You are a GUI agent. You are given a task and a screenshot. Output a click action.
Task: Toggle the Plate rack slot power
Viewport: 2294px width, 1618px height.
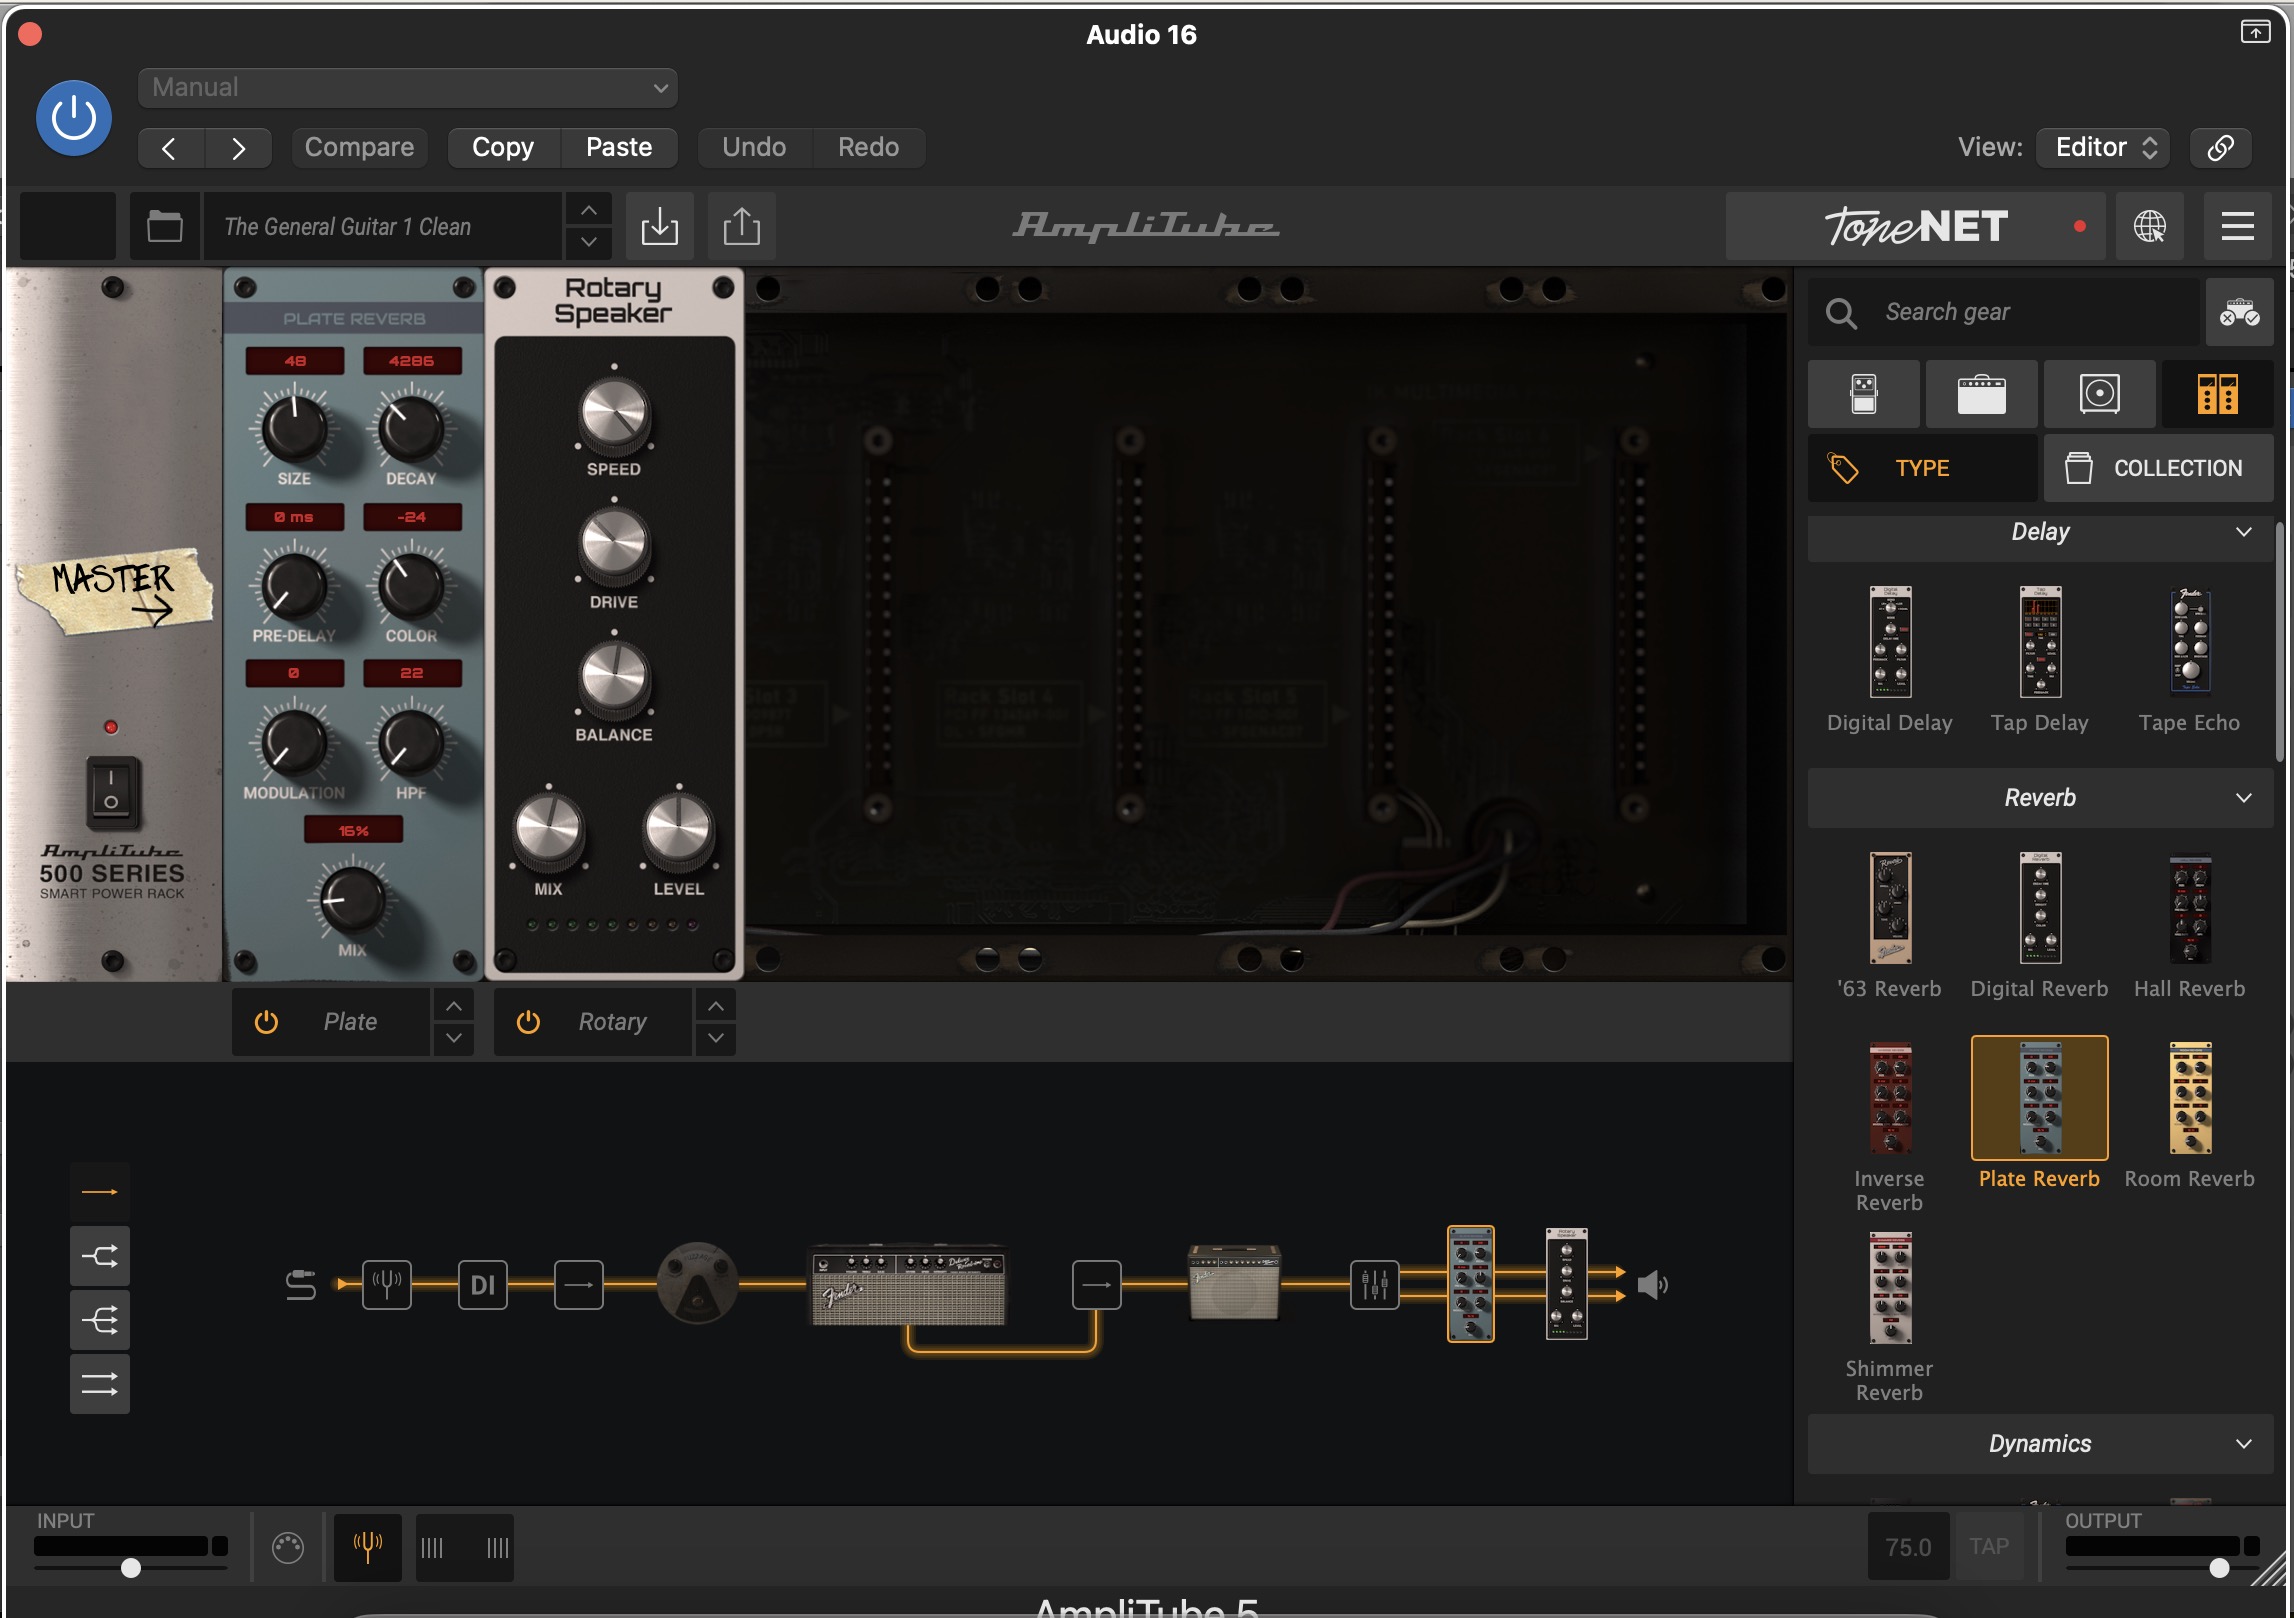tap(266, 1022)
